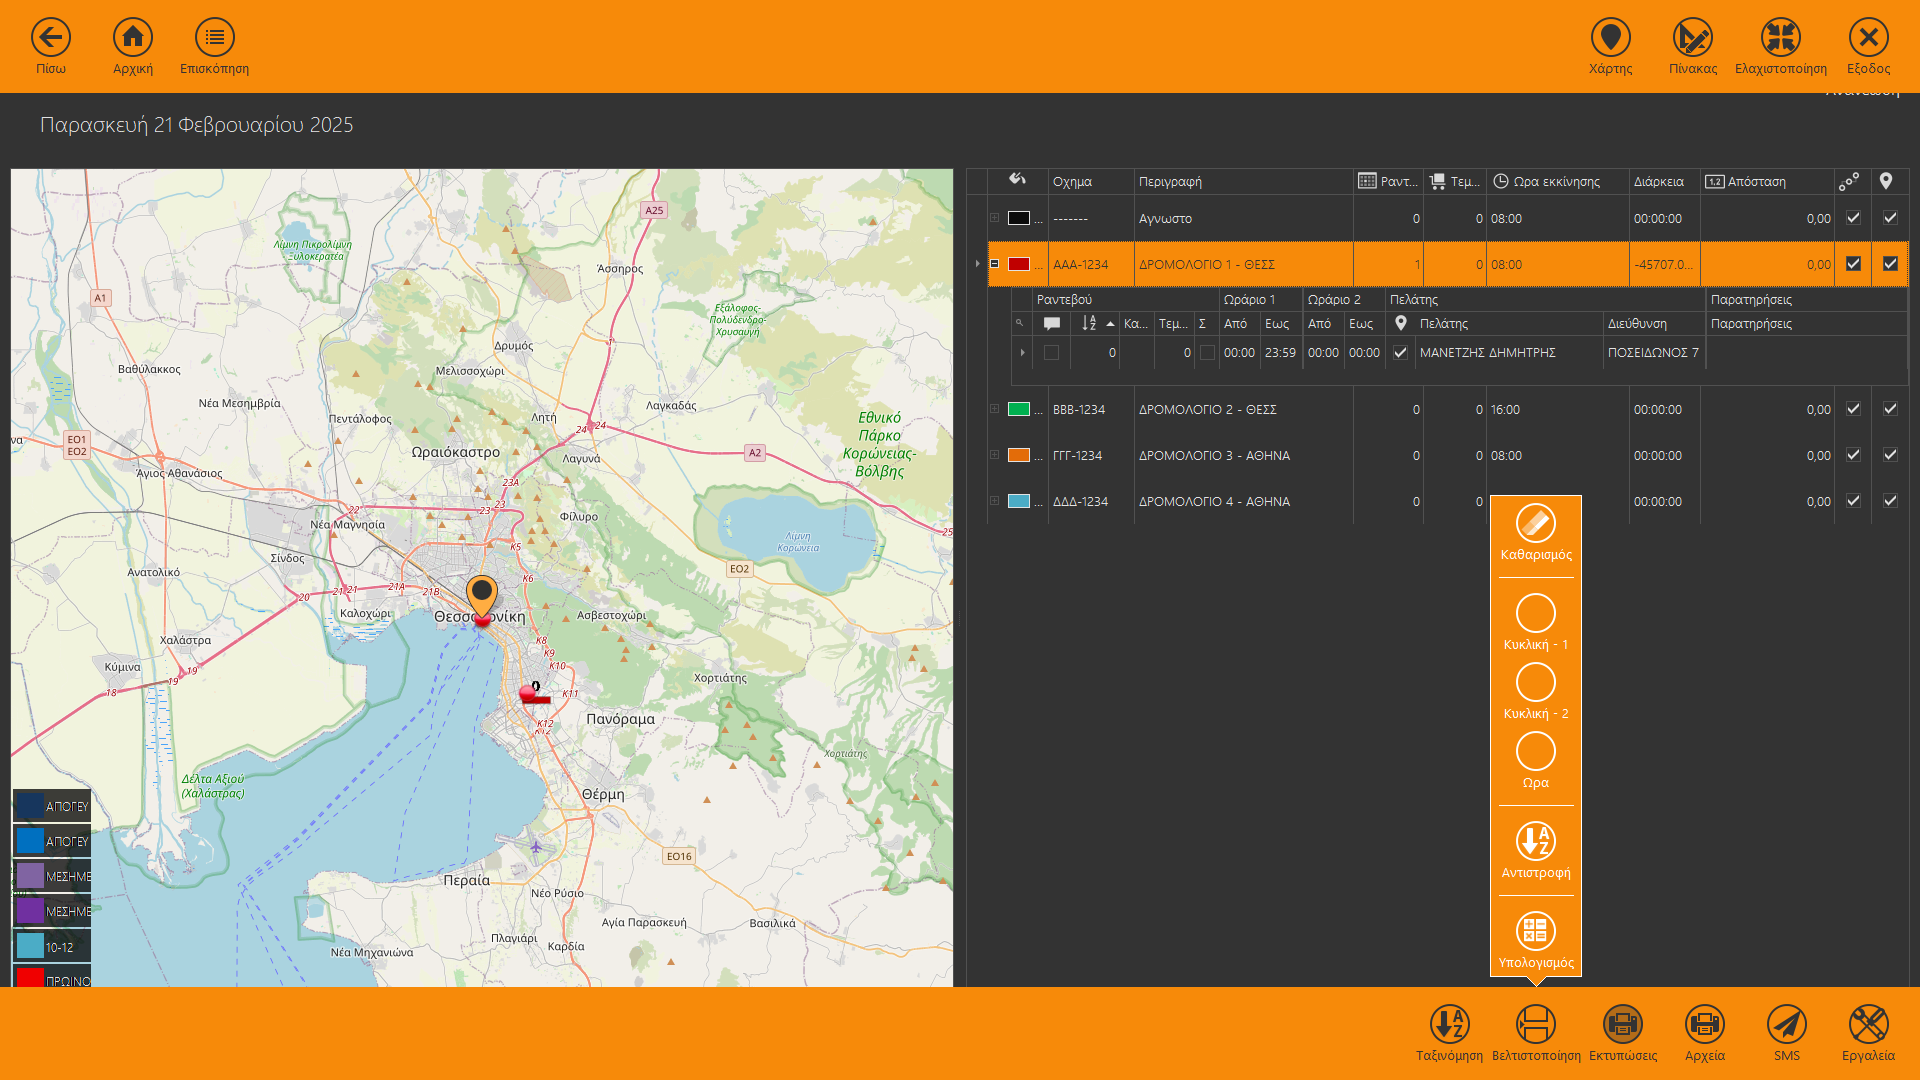Toggle route checkbox for ΒΒΒ-1234 row
Screen dimensions: 1920x1080
click(1853, 409)
